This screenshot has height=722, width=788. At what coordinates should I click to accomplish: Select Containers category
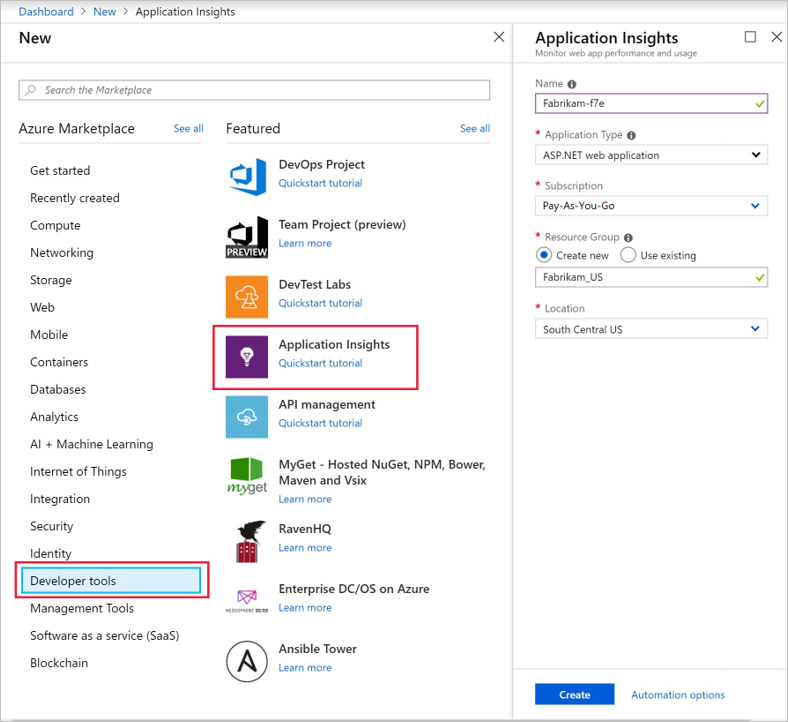coord(59,362)
